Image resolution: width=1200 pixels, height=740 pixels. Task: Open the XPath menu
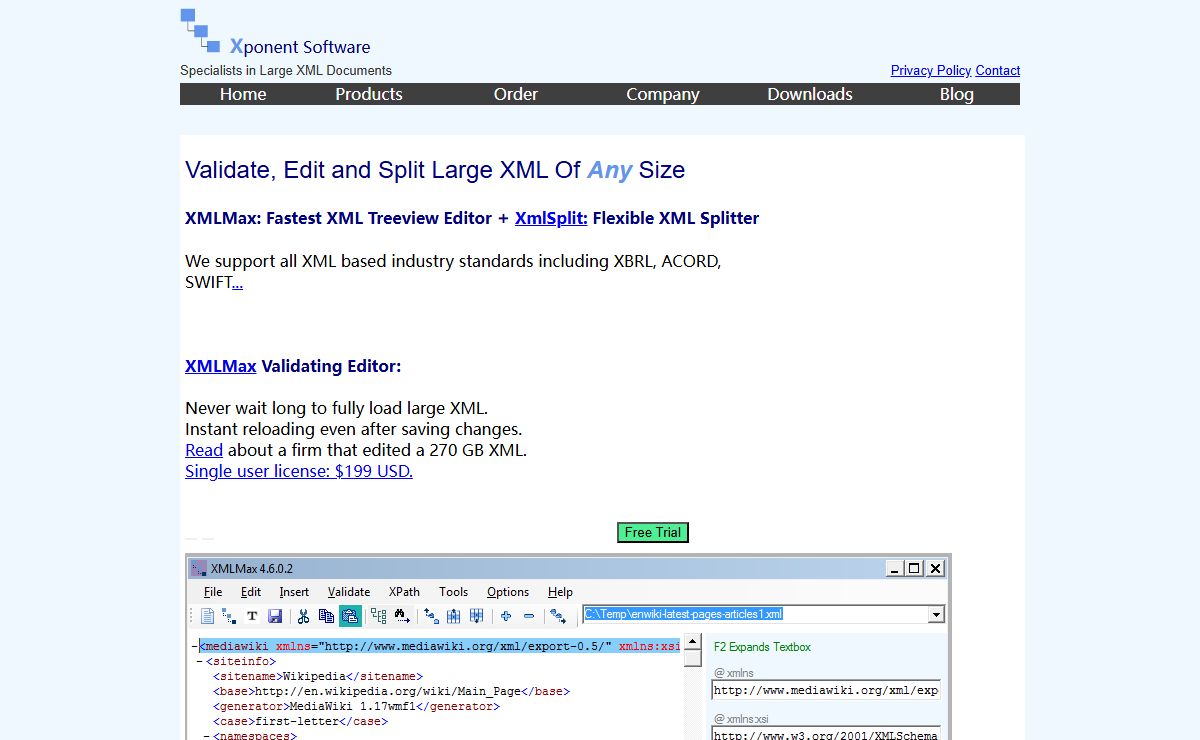[404, 592]
